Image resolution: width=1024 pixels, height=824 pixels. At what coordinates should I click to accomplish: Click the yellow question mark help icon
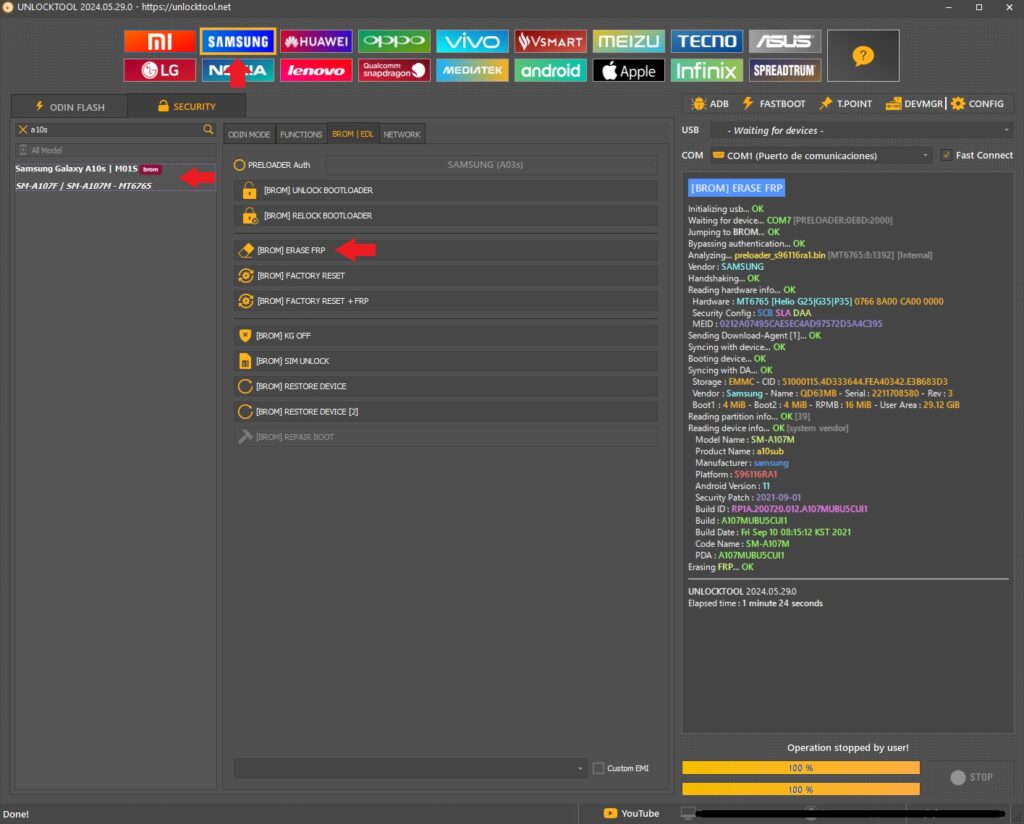pyautogui.click(x=862, y=56)
